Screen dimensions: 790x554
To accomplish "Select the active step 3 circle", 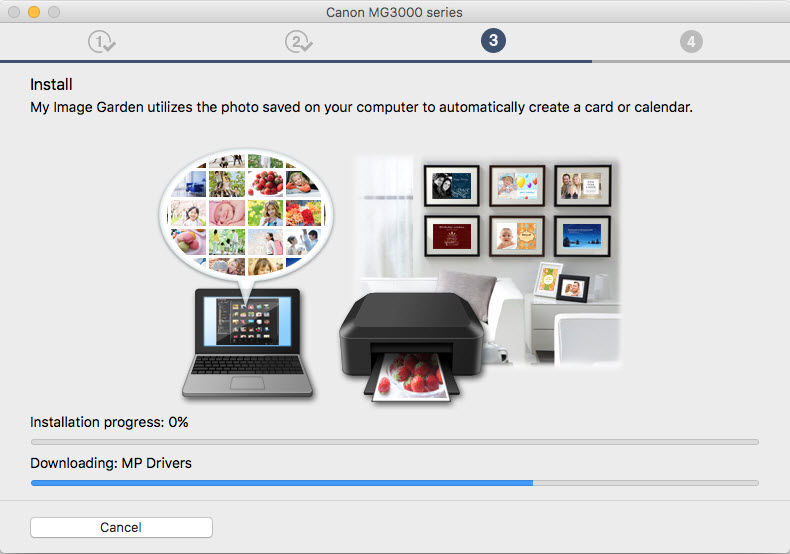I will pos(492,41).
